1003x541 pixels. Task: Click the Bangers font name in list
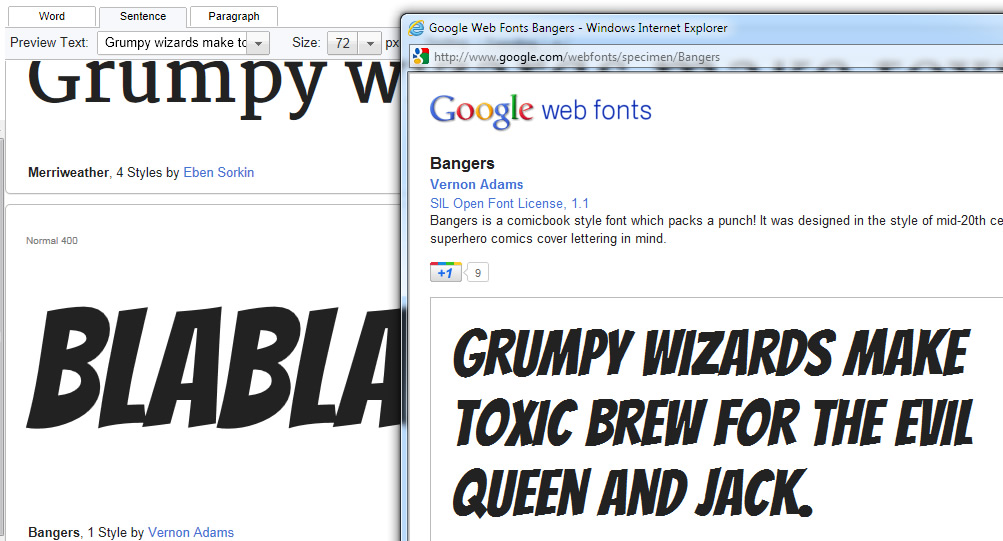coord(54,532)
